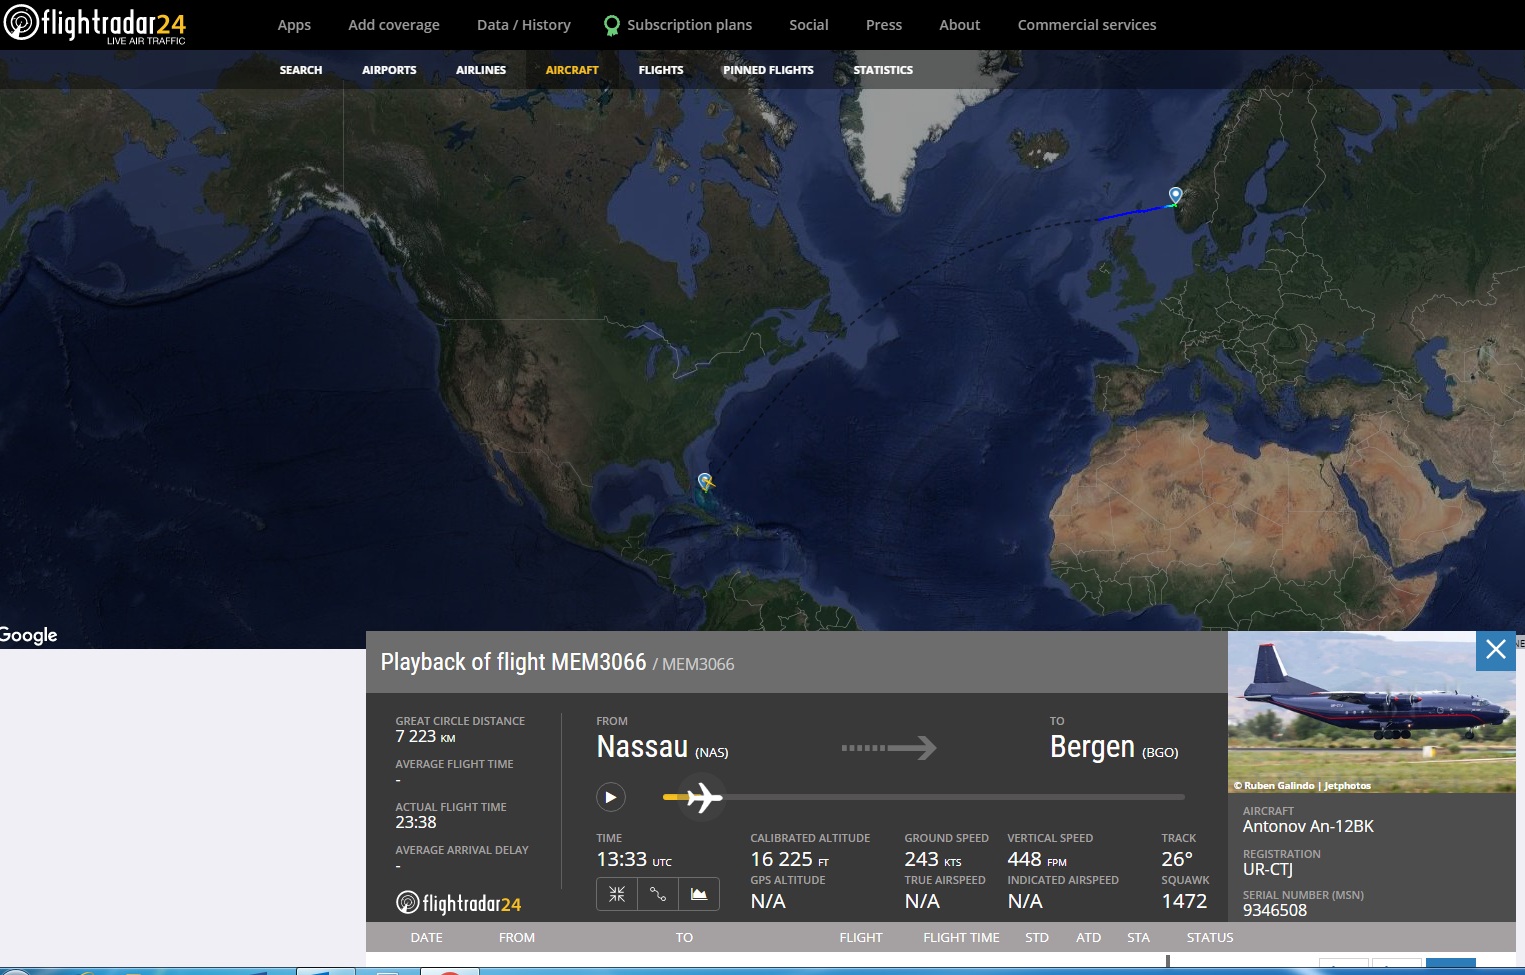Open Commercial services menu
The width and height of the screenshot is (1525, 975).
click(1086, 25)
